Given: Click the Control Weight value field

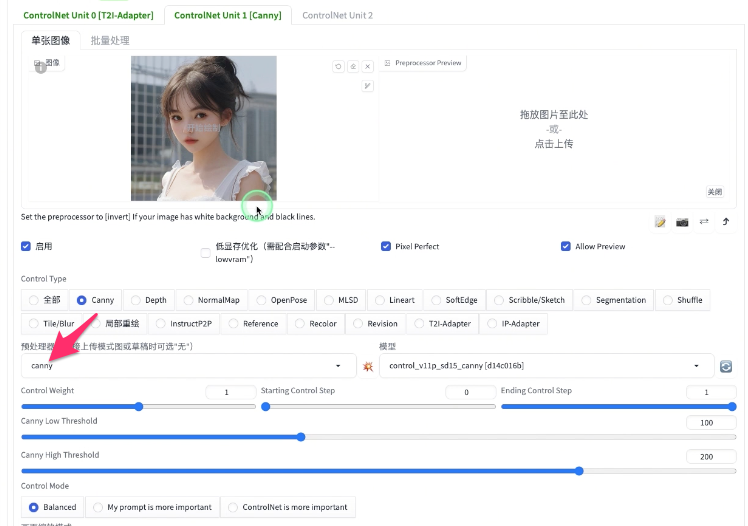Looking at the screenshot, I should tap(231, 392).
